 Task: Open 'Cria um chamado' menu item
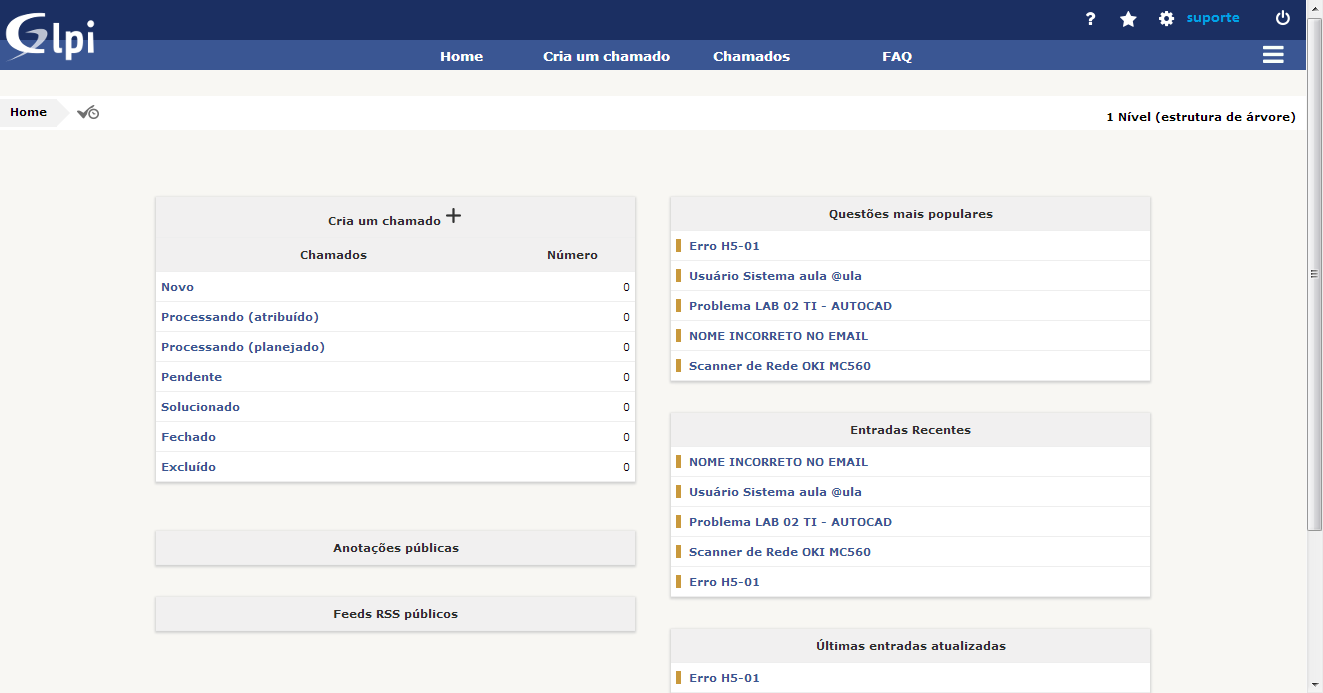[606, 57]
